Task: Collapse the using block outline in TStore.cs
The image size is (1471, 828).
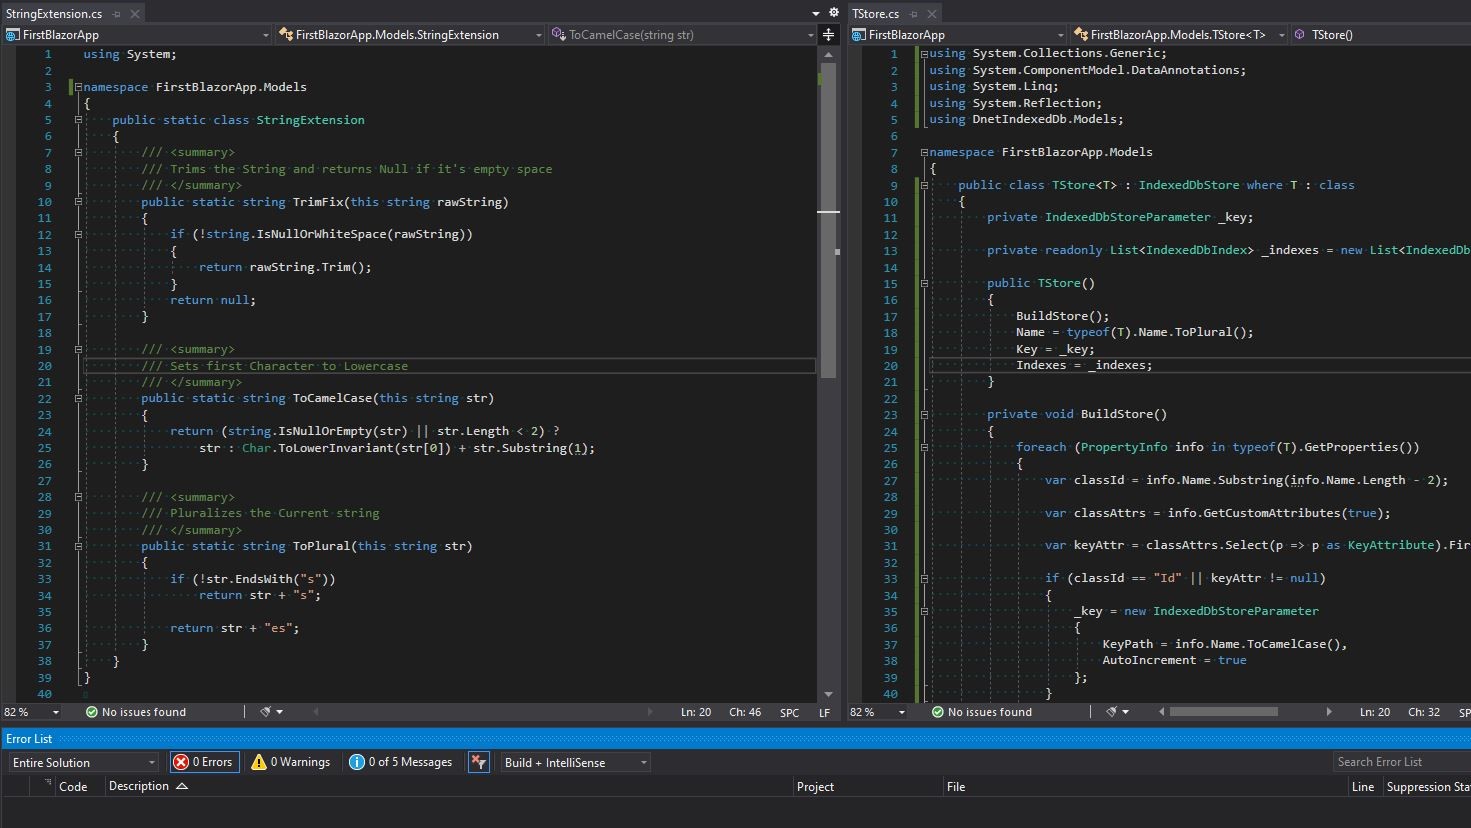Action: 924,54
